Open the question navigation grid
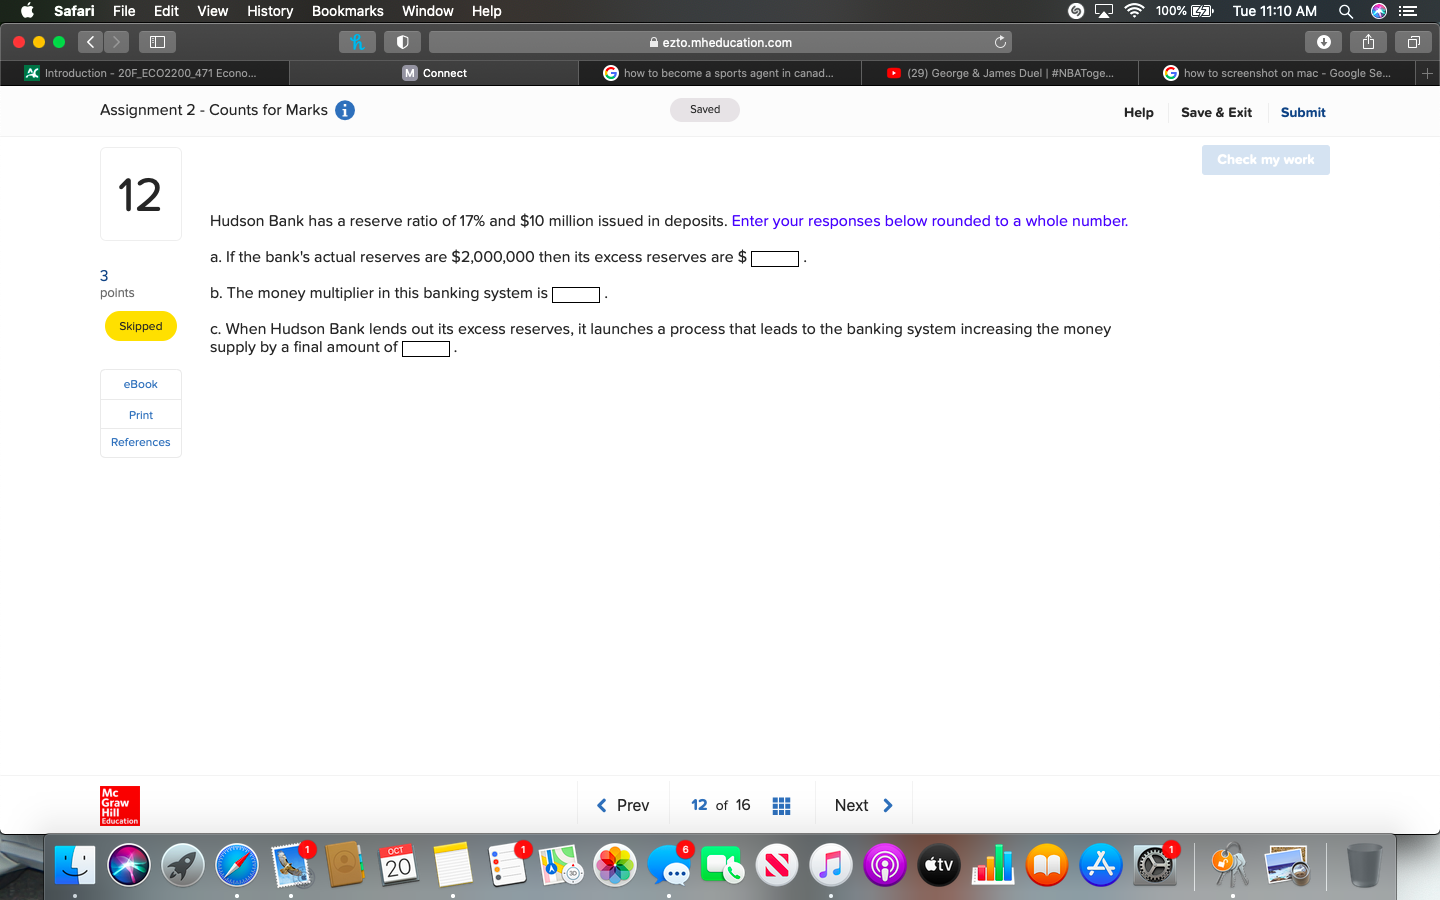The image size is (1440, 900). [781, 804]
